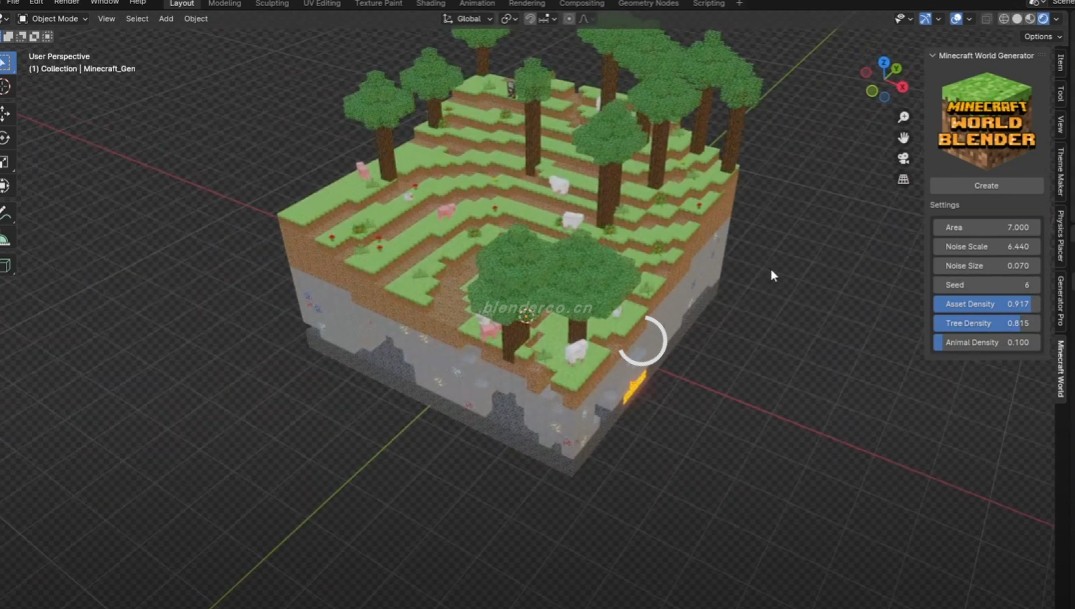Image resolution: width=1075 pixels, height=609 pixels.
Task: Click the blue Z axis on navigation gizmo
Action: tap(884, 62)
